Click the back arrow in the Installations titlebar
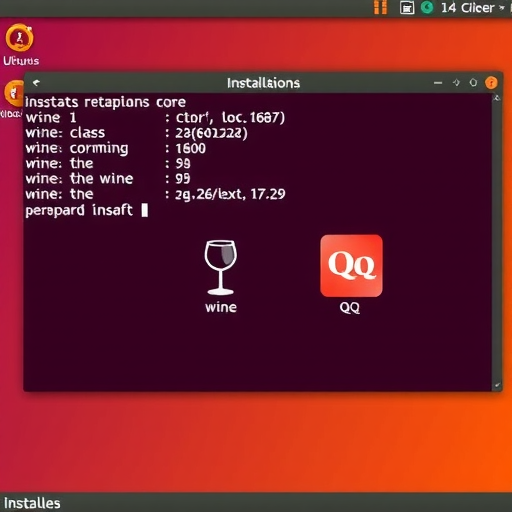 point(36,82)
